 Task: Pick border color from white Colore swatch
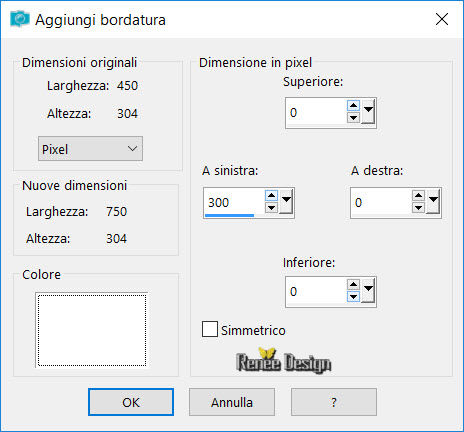[92, 330]
